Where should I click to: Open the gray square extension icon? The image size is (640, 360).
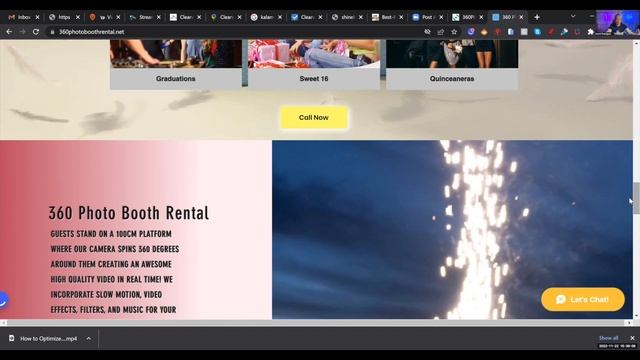[x=524, y=32]
